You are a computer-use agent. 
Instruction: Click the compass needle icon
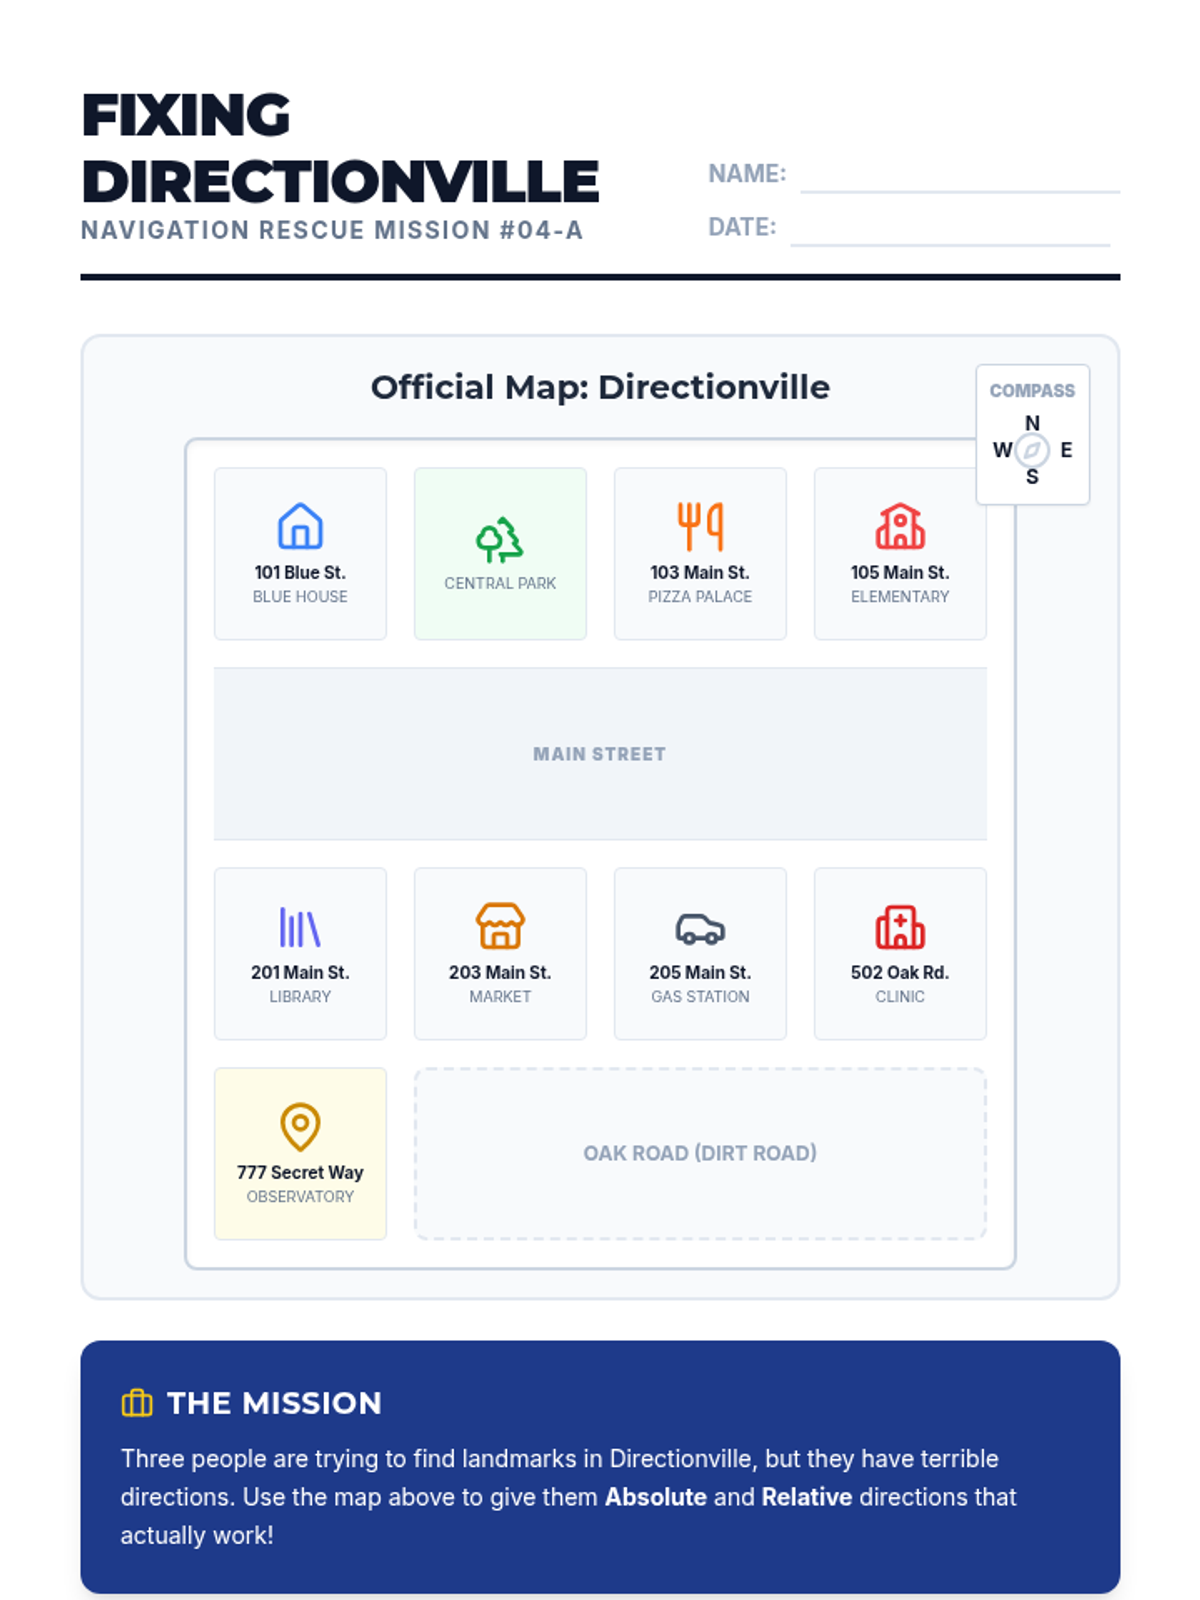pos(1032,450)
